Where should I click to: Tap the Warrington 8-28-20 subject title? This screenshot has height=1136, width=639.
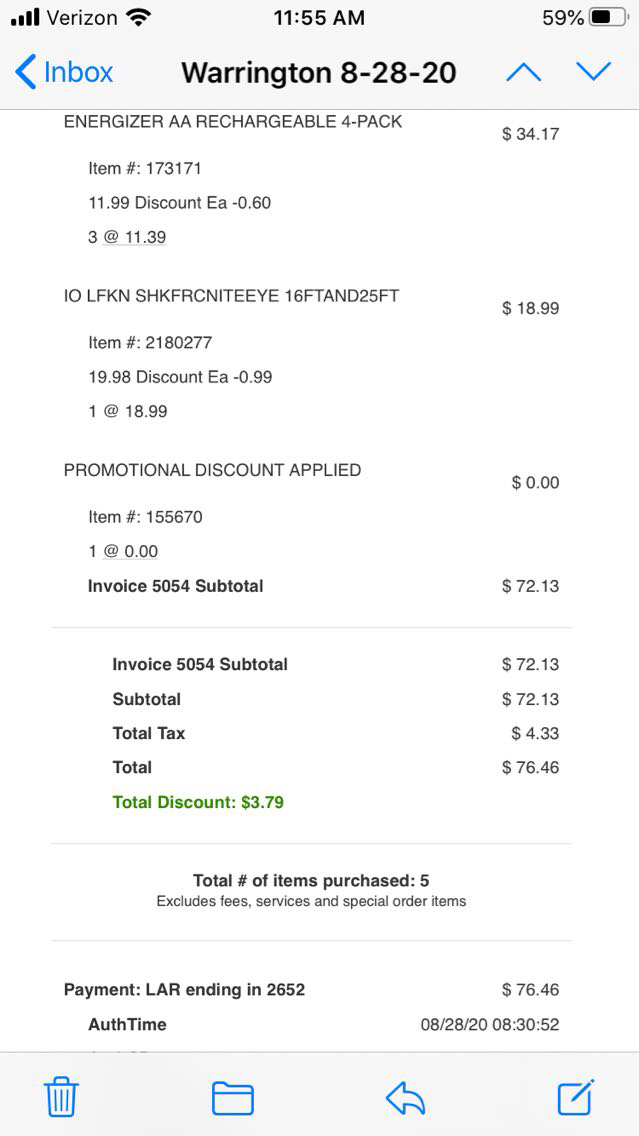point(318,73)
